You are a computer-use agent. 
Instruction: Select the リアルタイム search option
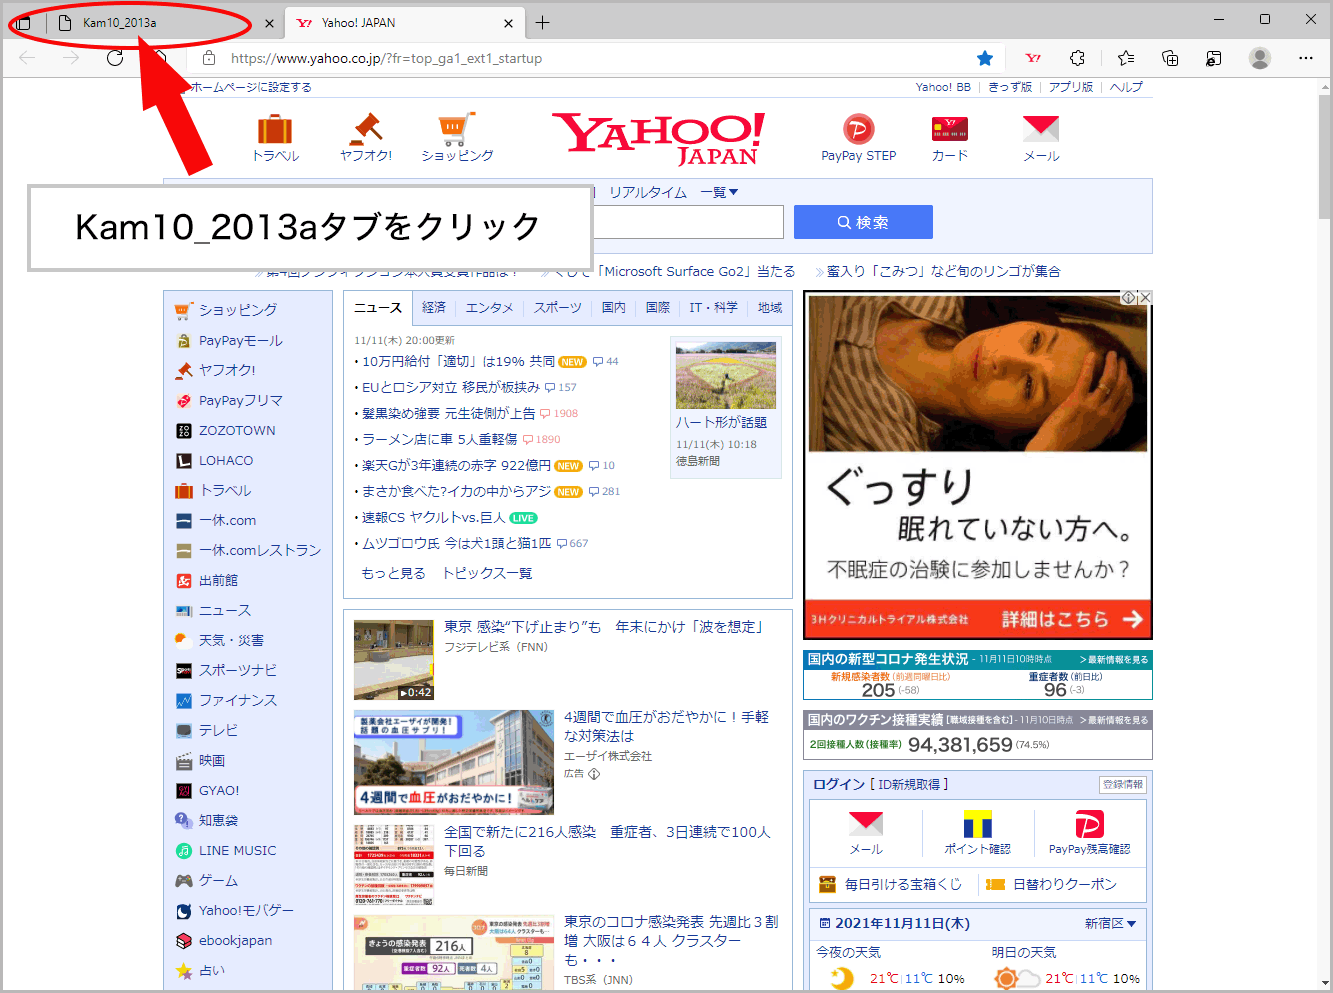pos(648,192)
